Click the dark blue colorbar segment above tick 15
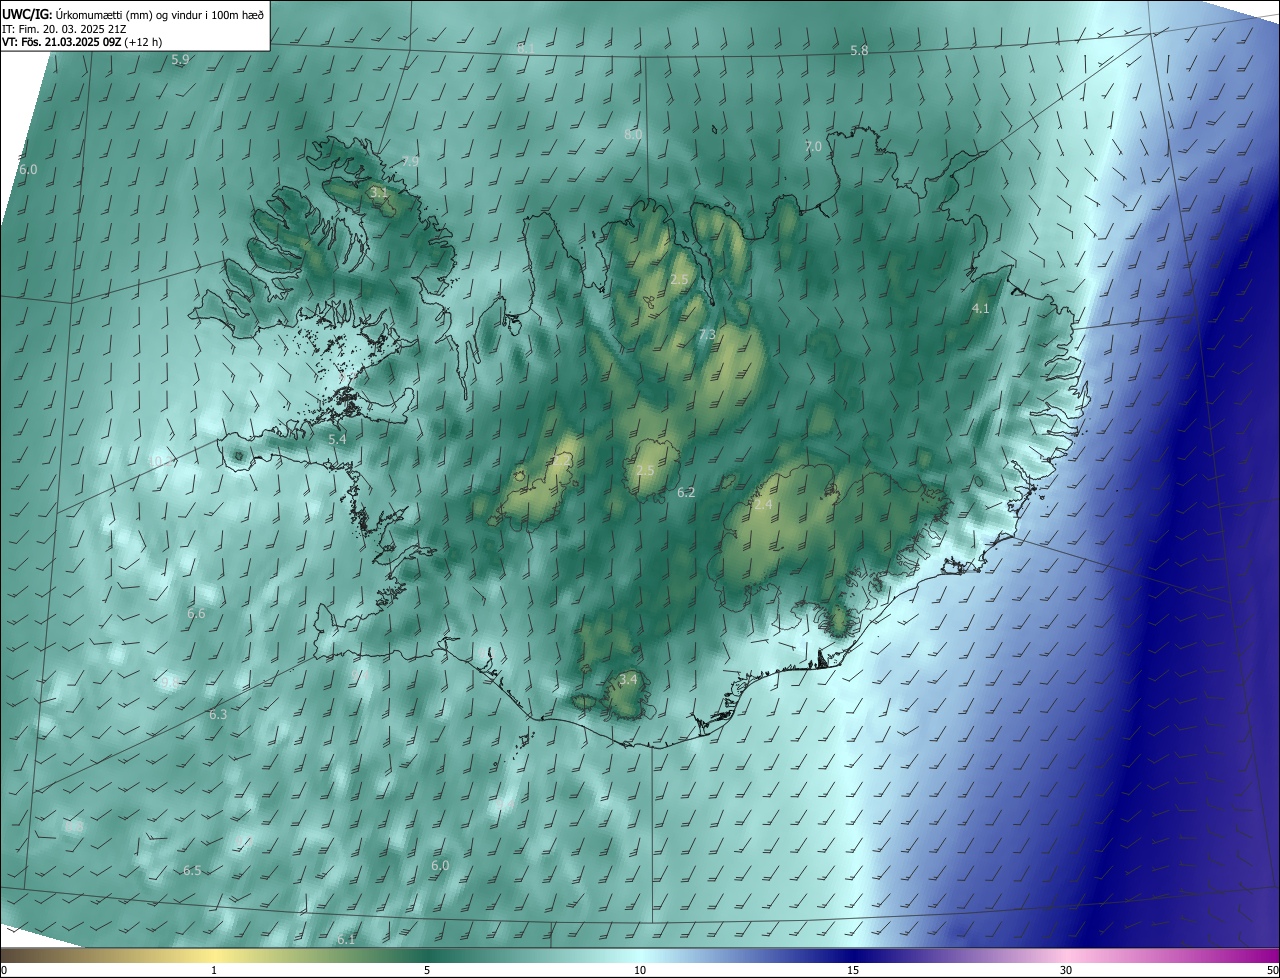The image size is (1280, 978). click(x=853, y=956)
